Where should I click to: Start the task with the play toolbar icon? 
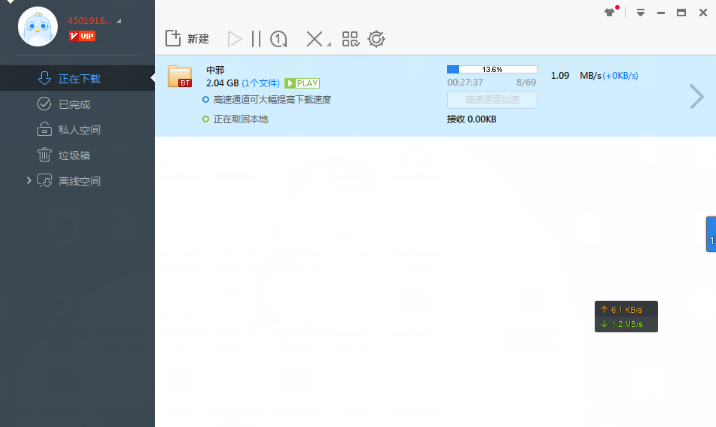pos(234,39)
